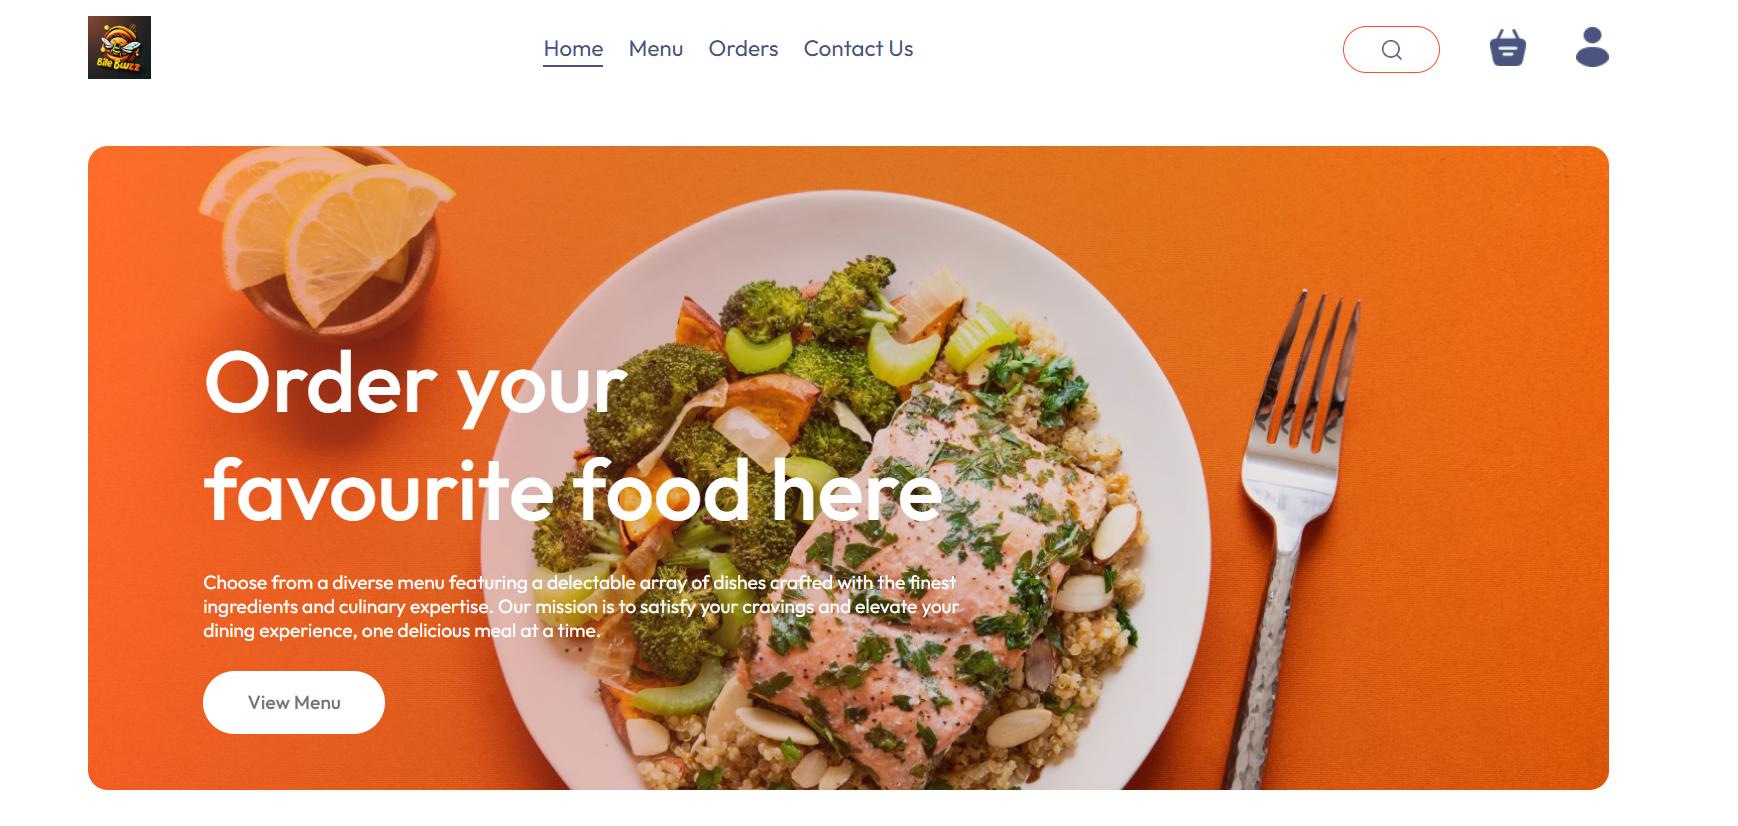Click the 'Order your favourite food here' heading

click(573, 437)
